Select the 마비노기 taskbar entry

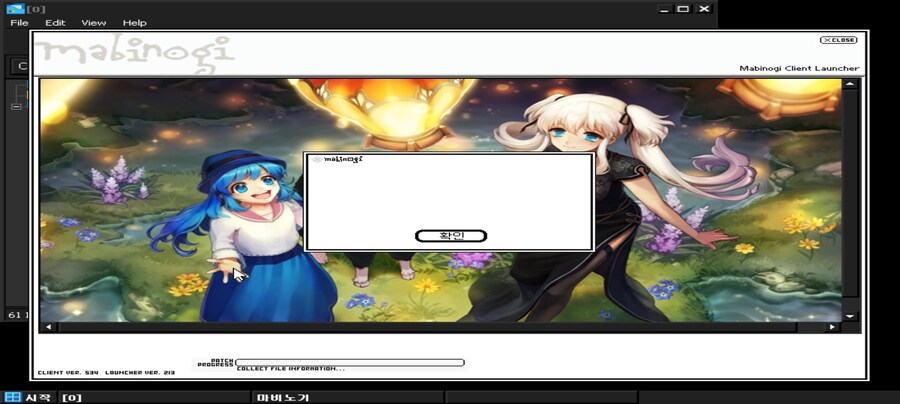[x=347, y=397]
